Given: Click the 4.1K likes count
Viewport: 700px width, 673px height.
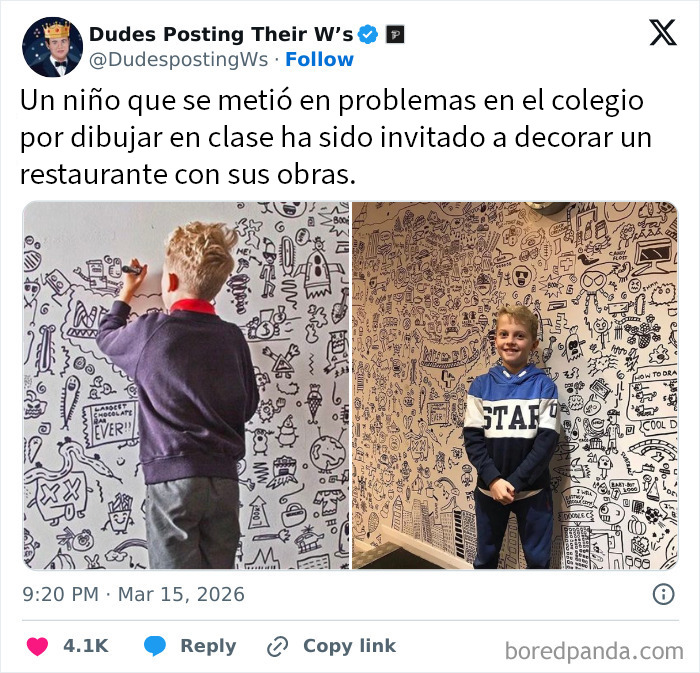Looking at the screenshot, I should point(86,646).
